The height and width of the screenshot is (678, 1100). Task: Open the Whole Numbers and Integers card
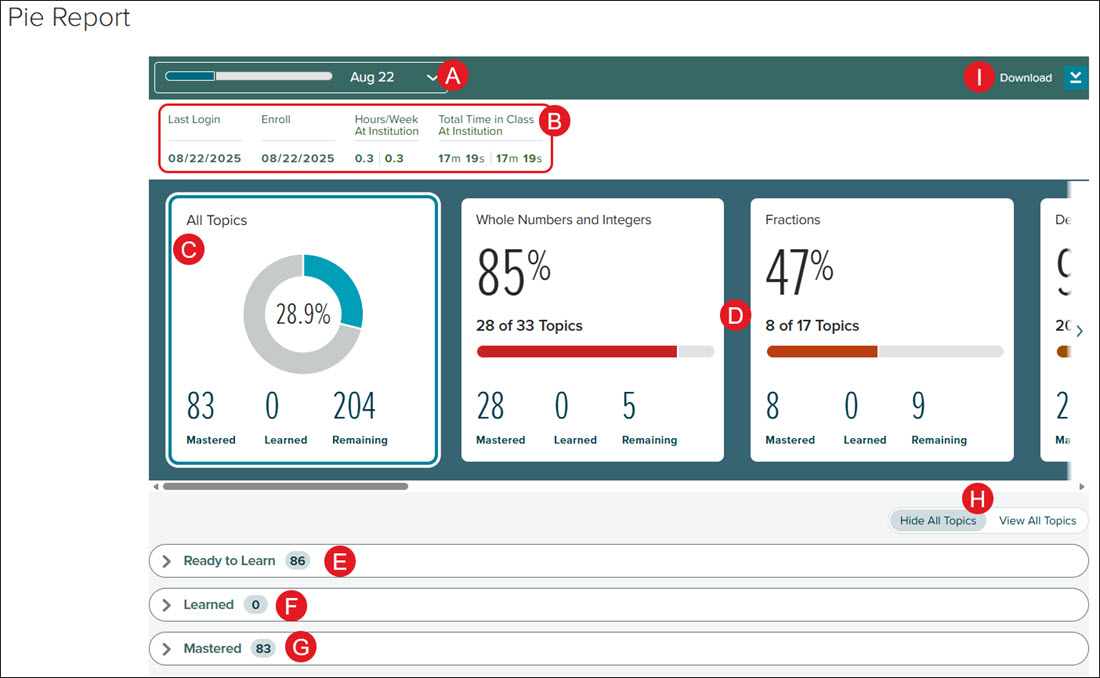tap(592, 330)
